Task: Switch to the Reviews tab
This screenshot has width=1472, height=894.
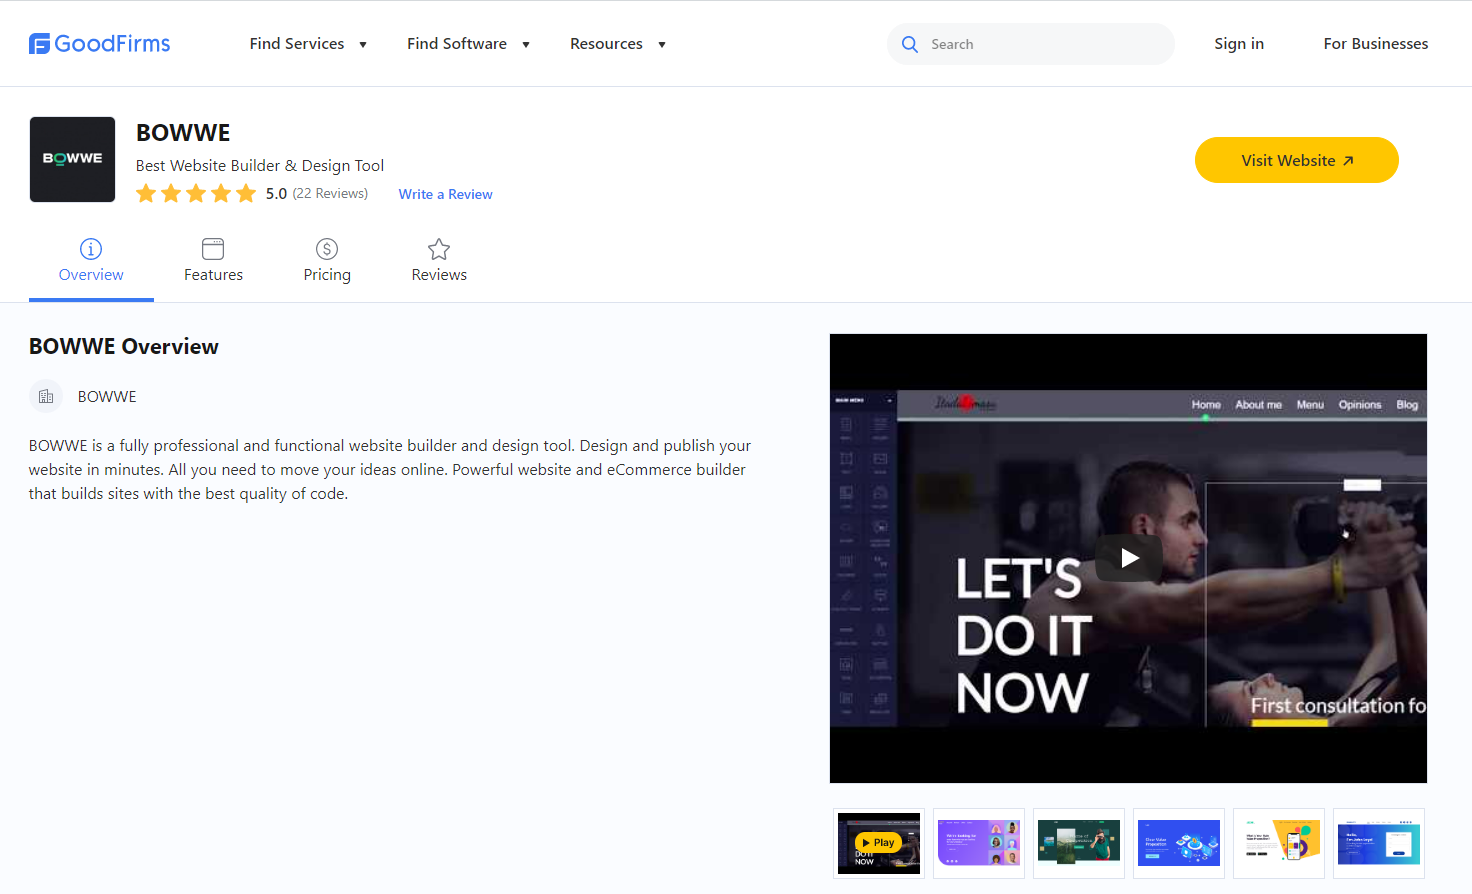Action: pos(439,262)
